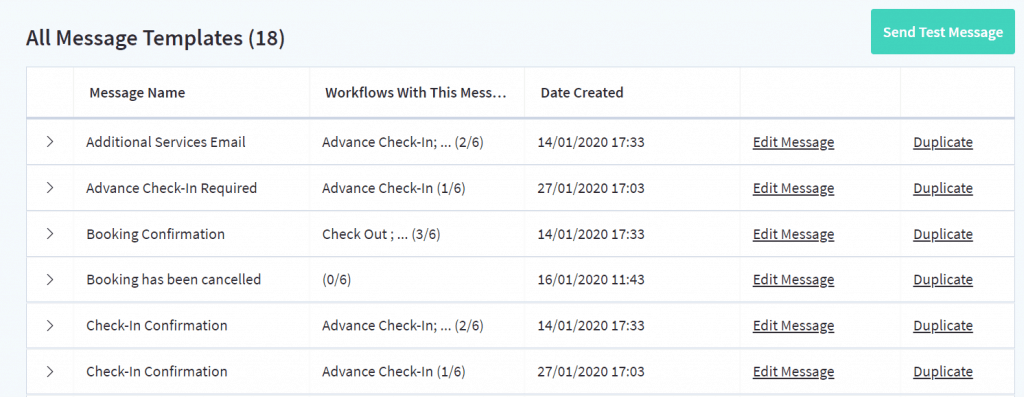Expand the Additional Services Email row
Image resolution: width=1024 pixels, height=397 pixels.
click(x=50, y=142)
